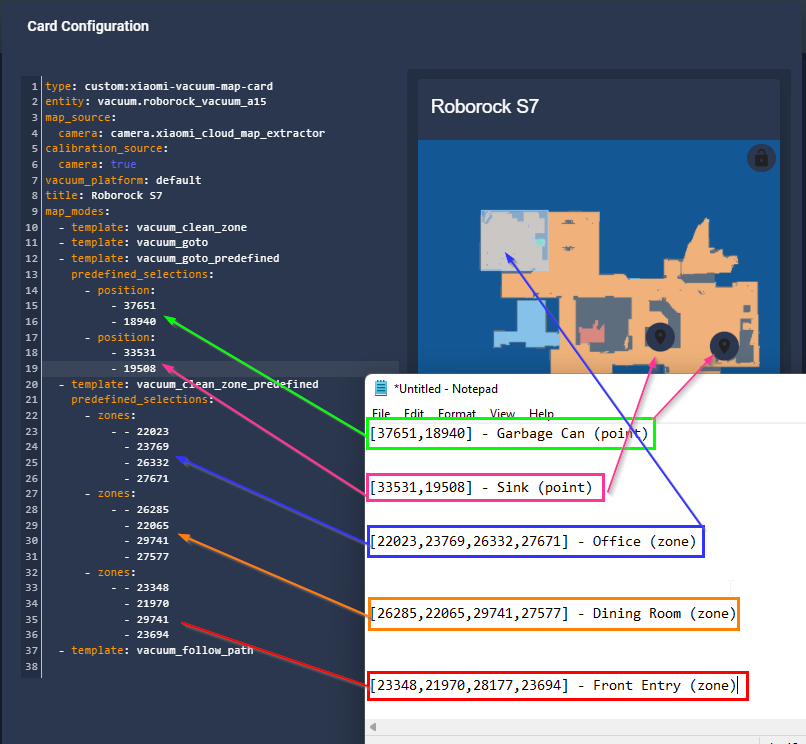The image size is (806, 744).
Task: Click the Card Configuration heading
Action: [x=88, y=26]
